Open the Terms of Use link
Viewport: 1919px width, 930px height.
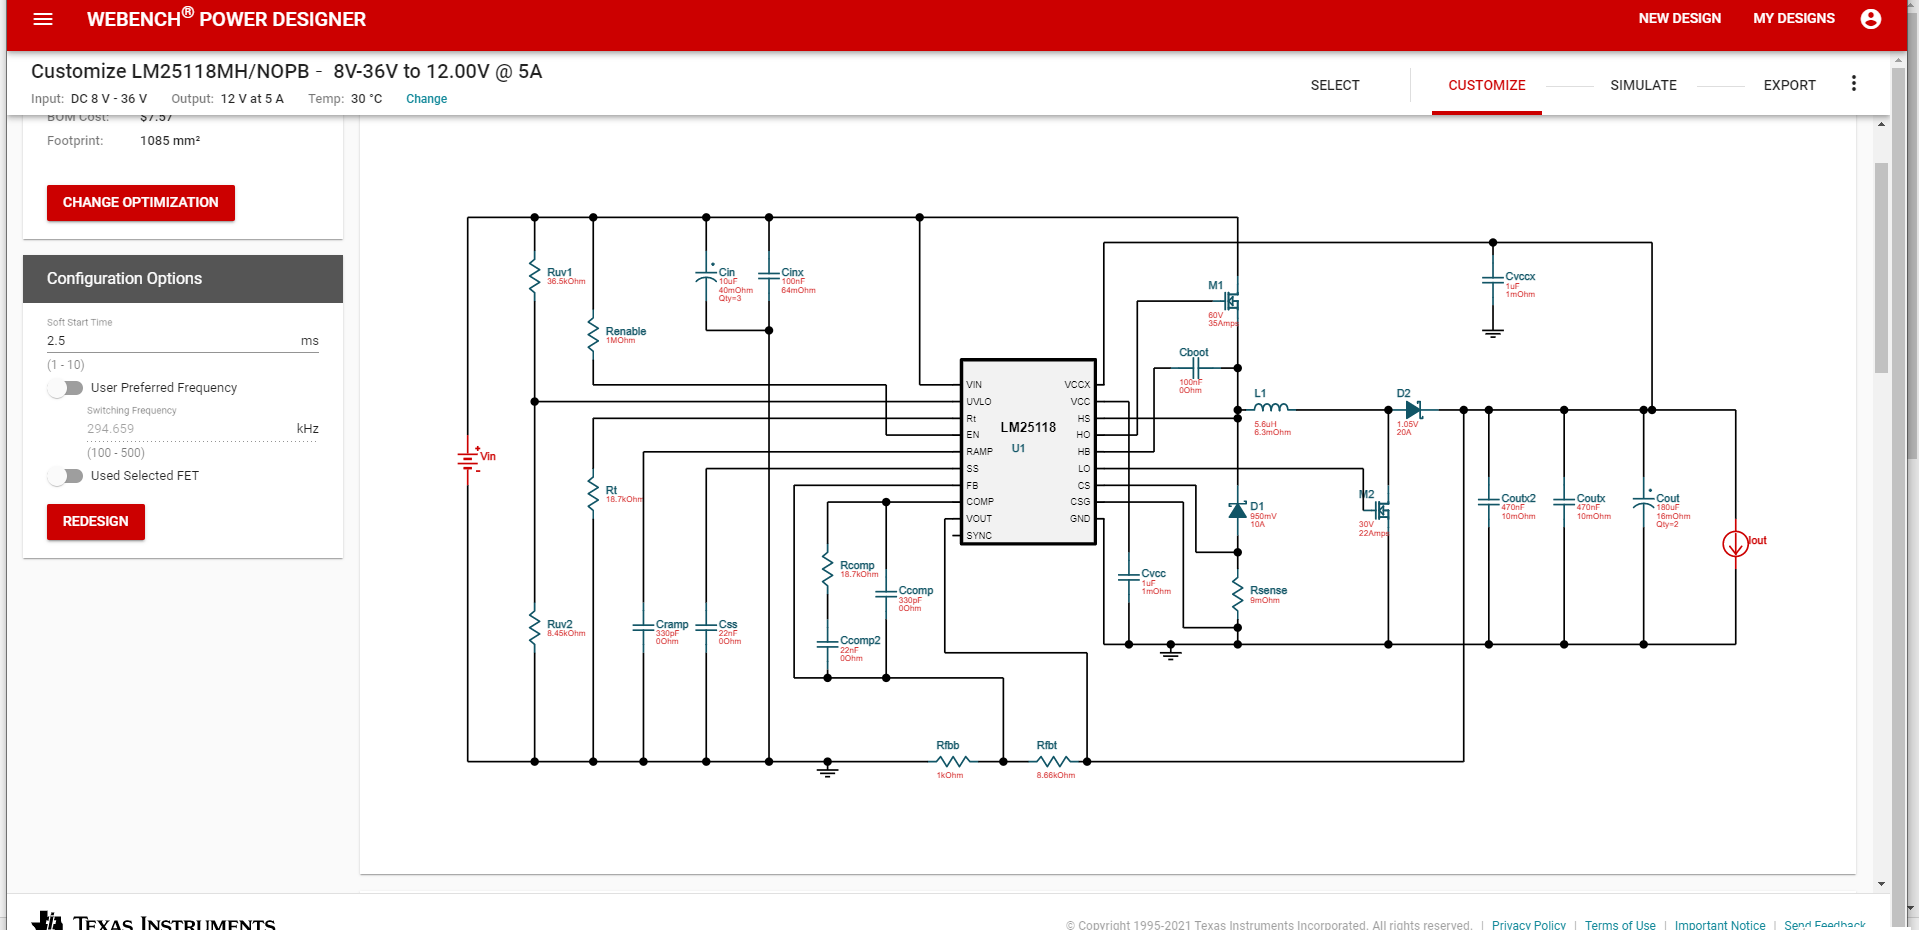click(x=1620, y=925)
